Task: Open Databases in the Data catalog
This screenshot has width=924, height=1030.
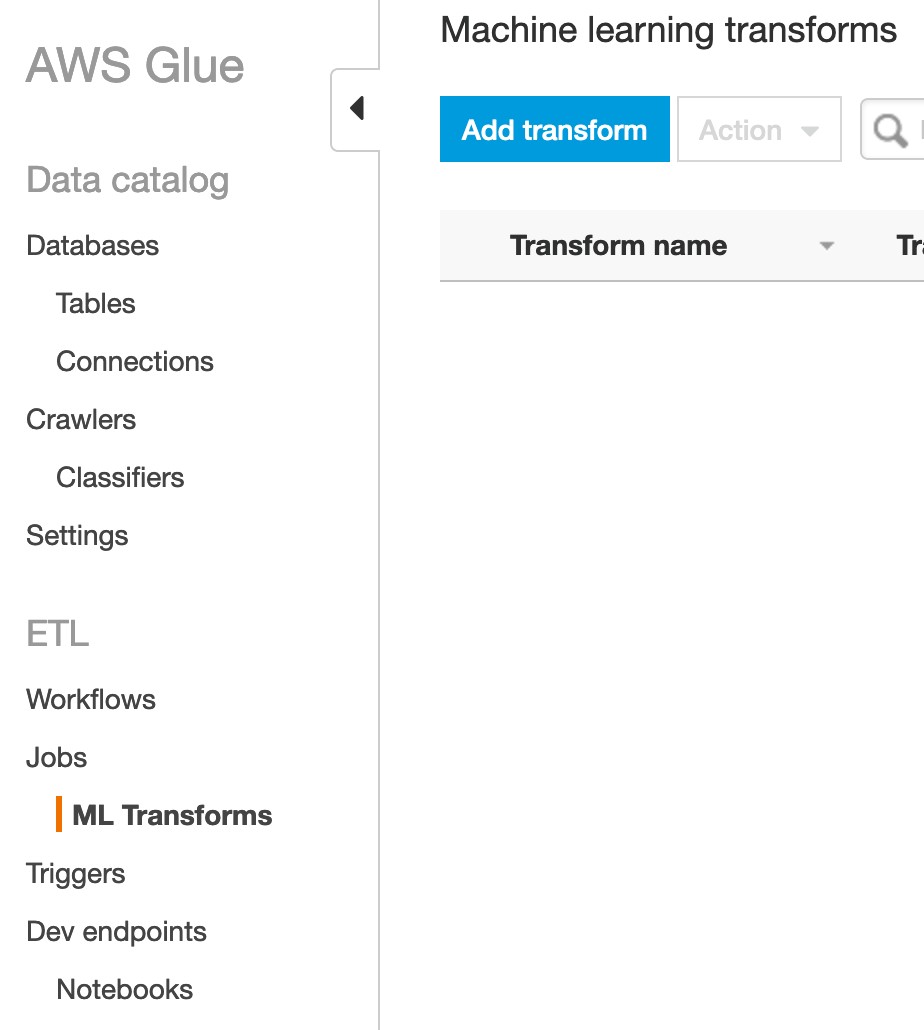Action: coord(93,246)
